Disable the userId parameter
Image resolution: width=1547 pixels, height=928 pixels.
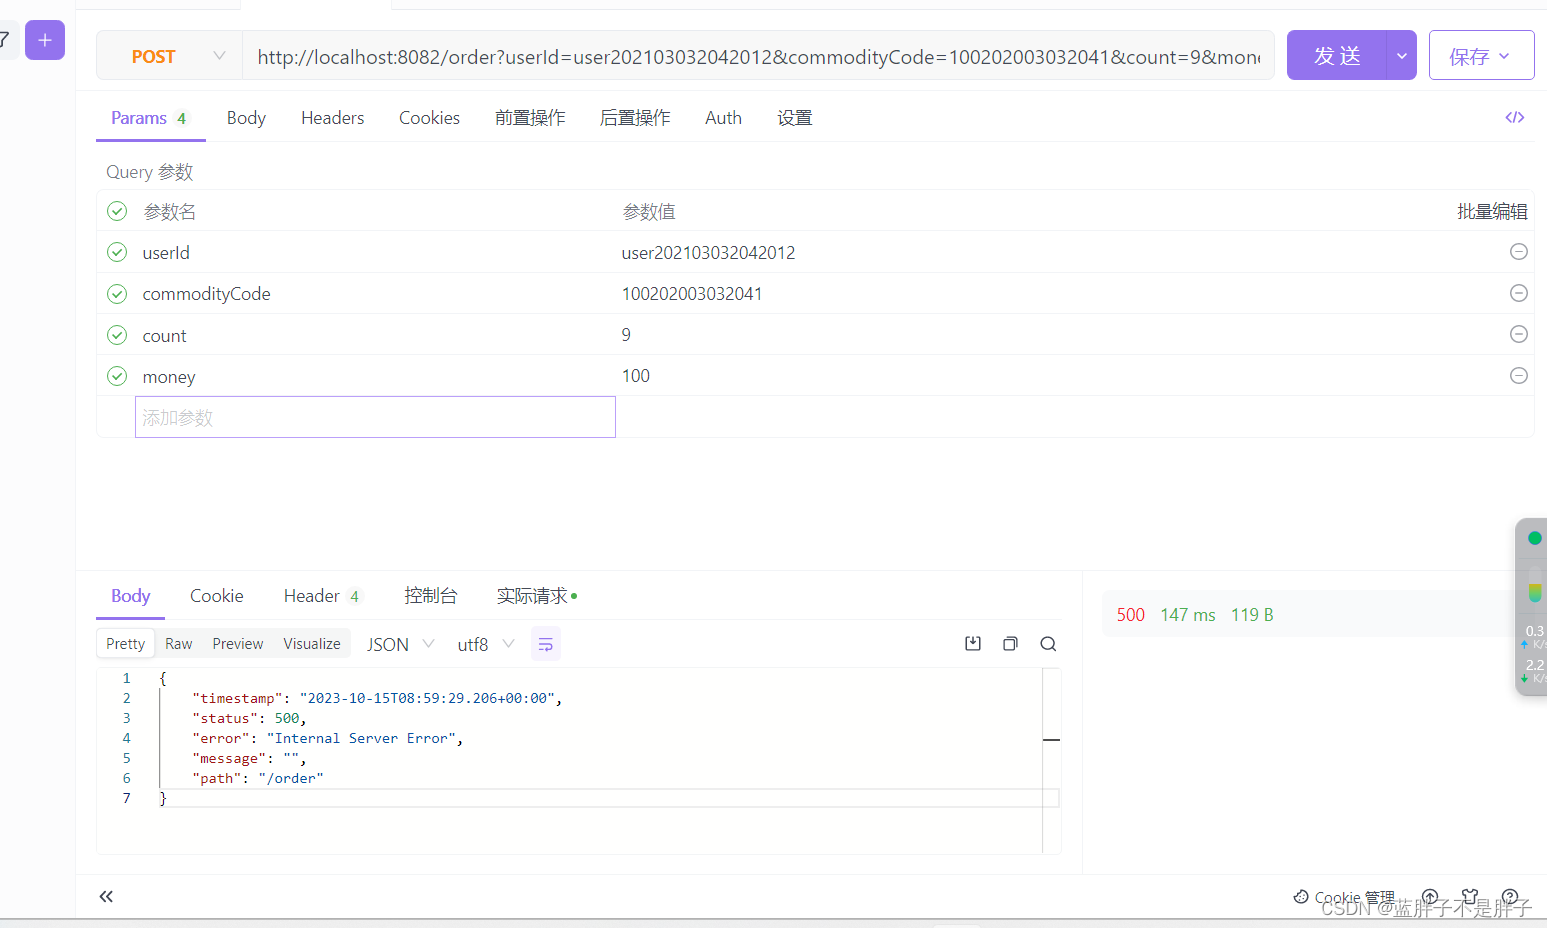click(x=117, y=252)
